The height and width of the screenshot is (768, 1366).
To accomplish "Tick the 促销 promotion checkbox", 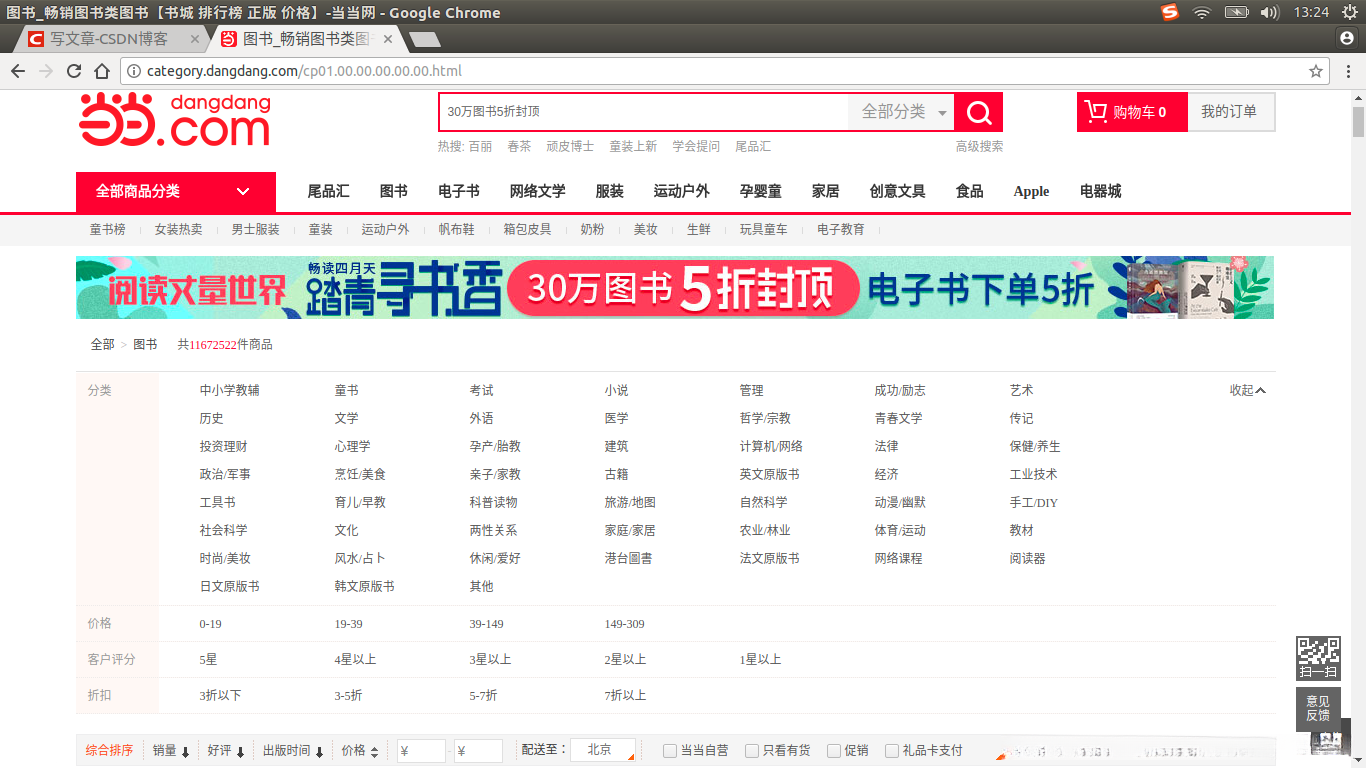I will pos(834,751).
